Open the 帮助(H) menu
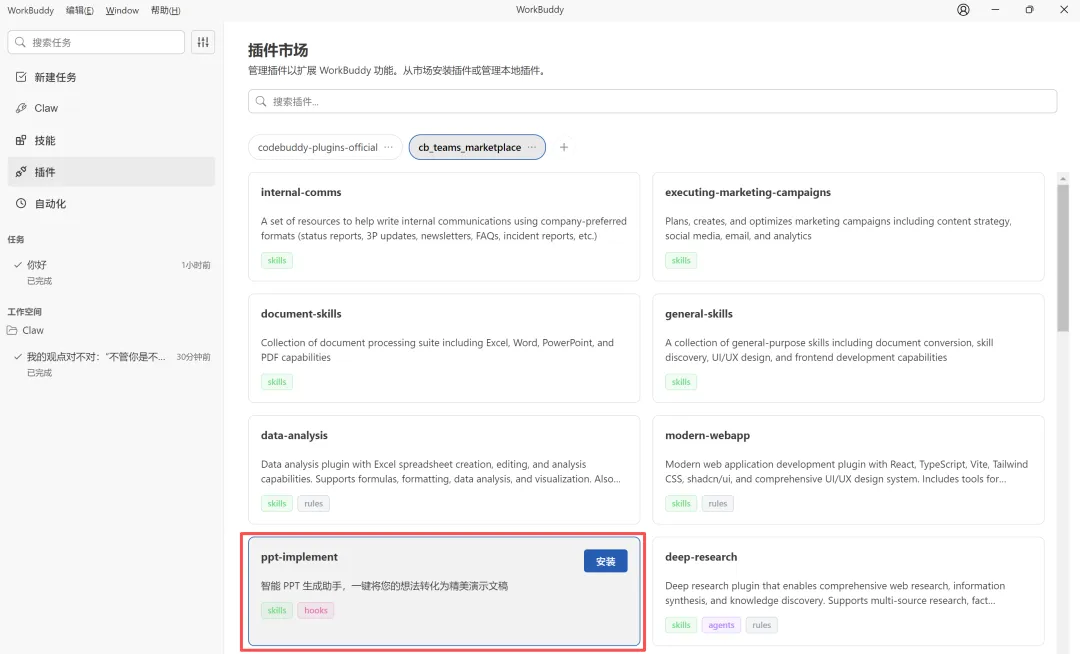1080x654 pixels. pyautogui.click(x=165, y=10)
